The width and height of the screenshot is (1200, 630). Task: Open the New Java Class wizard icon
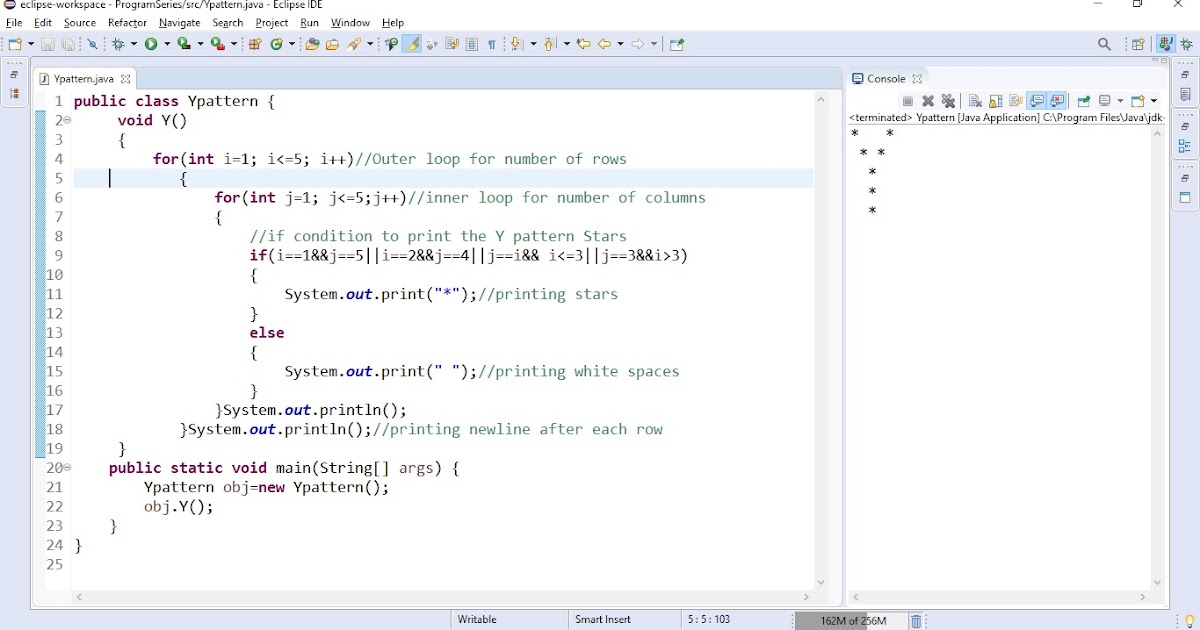coord(277,43)
